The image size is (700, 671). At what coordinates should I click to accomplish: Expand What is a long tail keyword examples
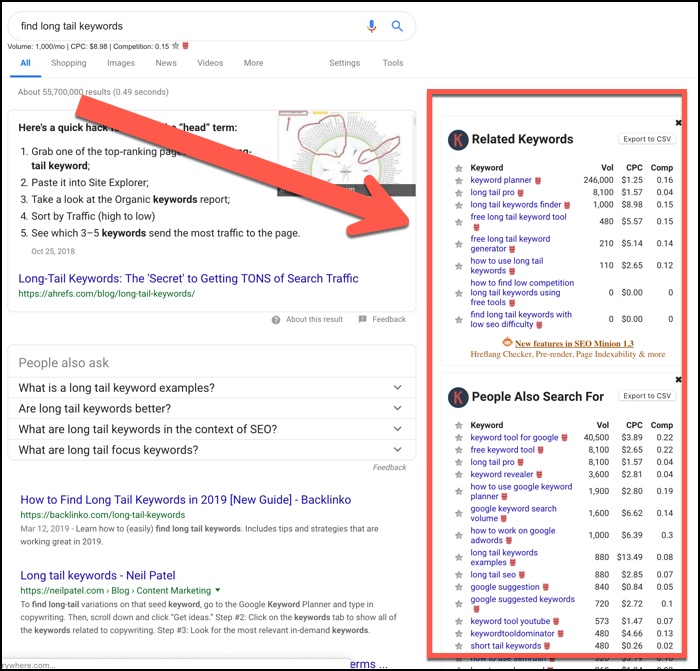(397, 387)
